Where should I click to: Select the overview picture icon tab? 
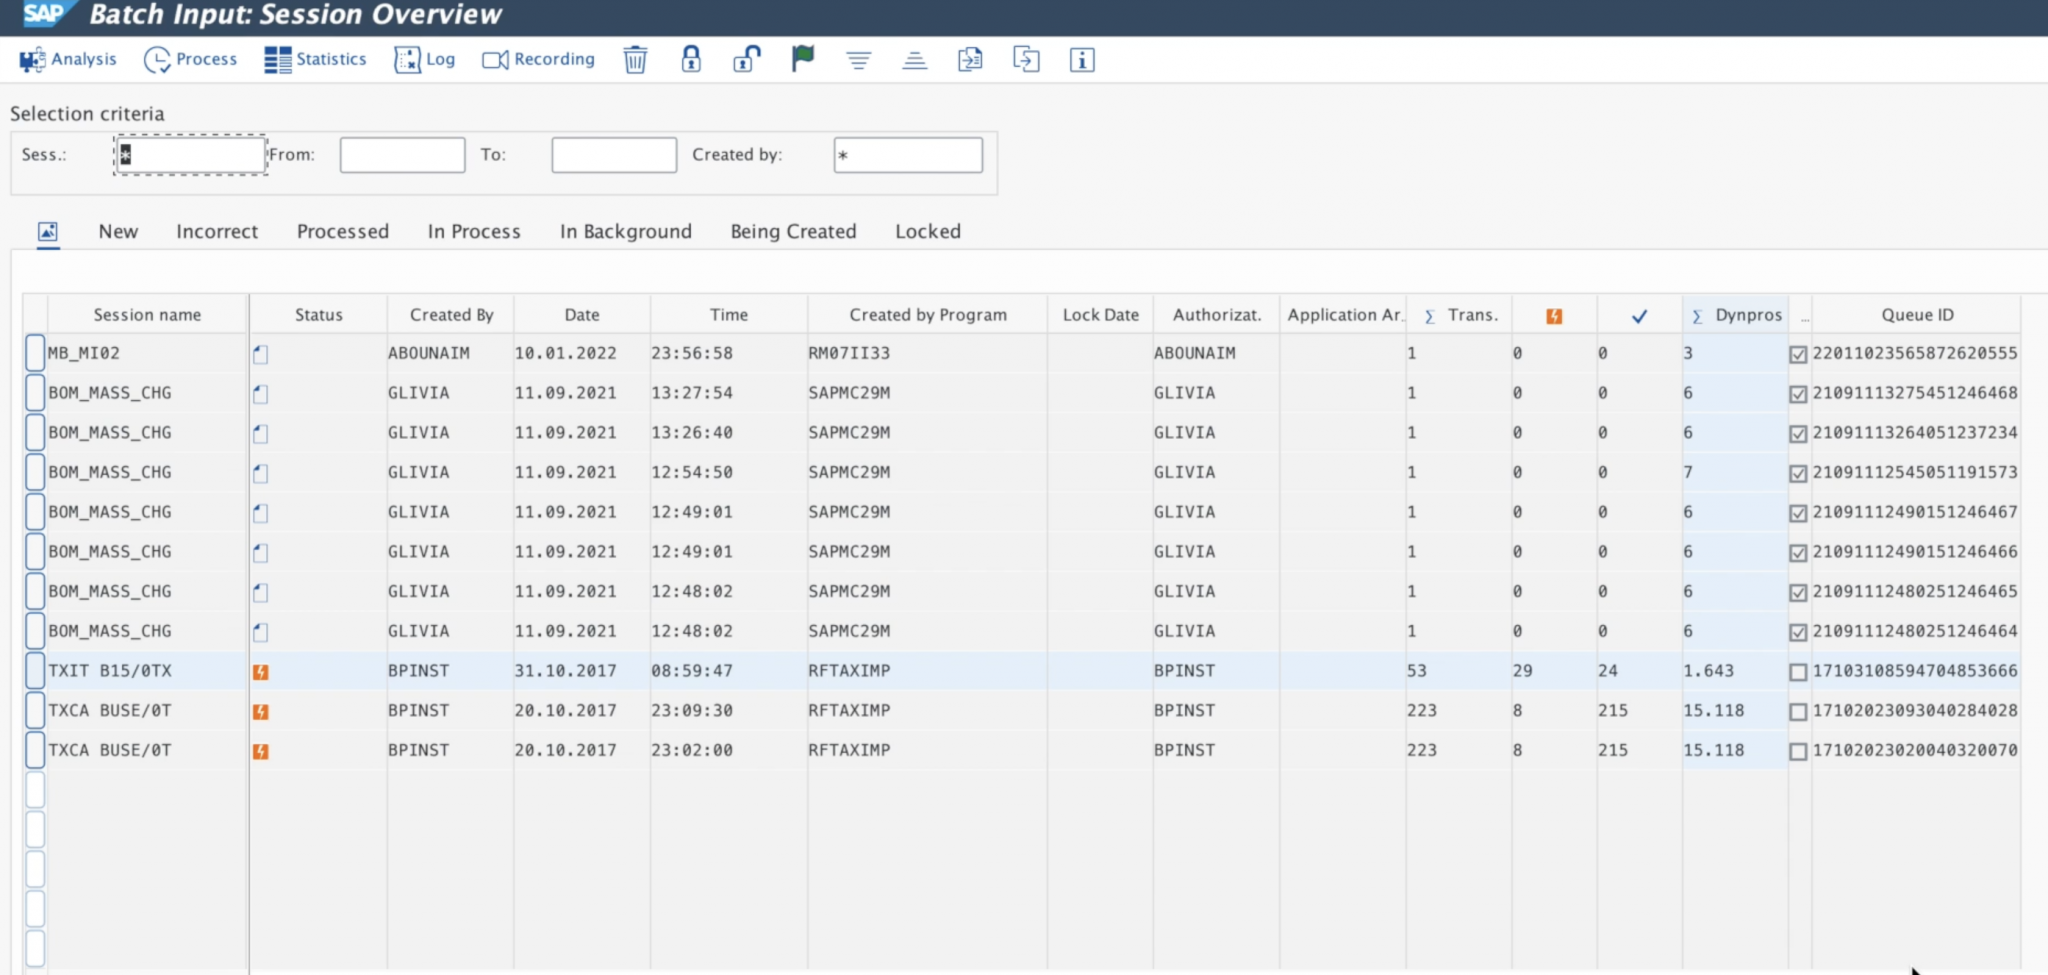(x=48, y=232)
